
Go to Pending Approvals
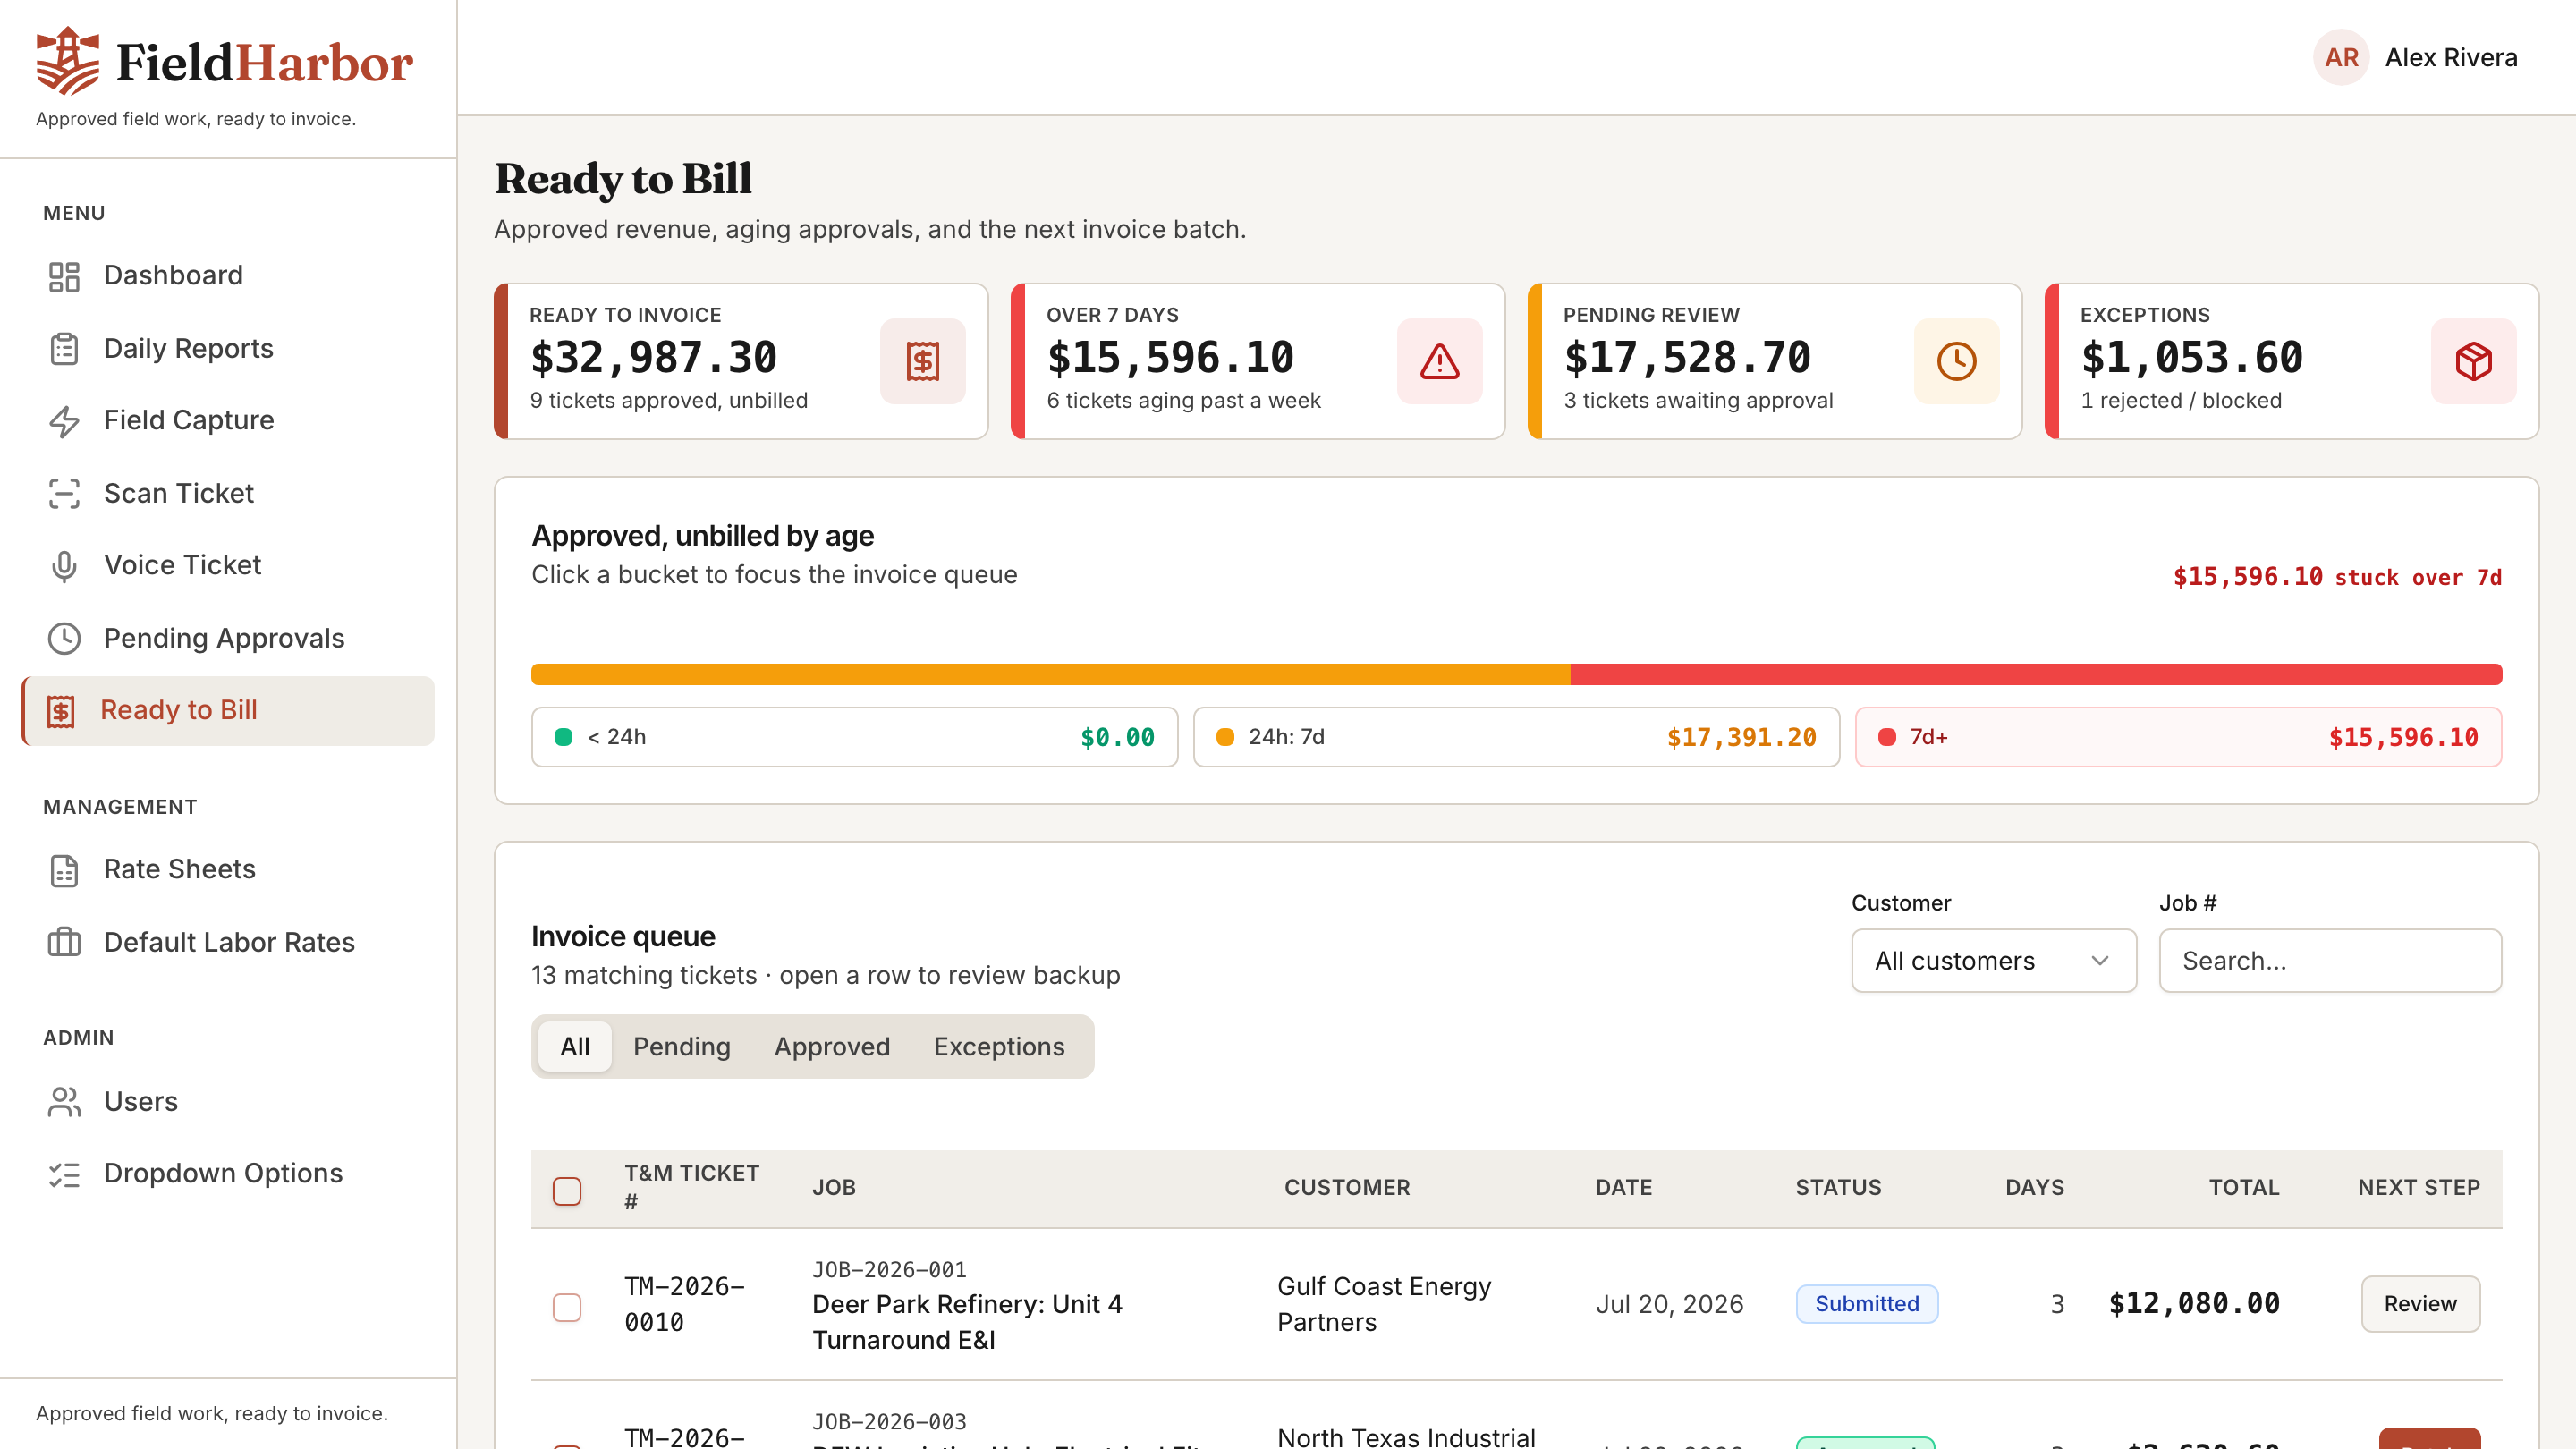(228, 638)
